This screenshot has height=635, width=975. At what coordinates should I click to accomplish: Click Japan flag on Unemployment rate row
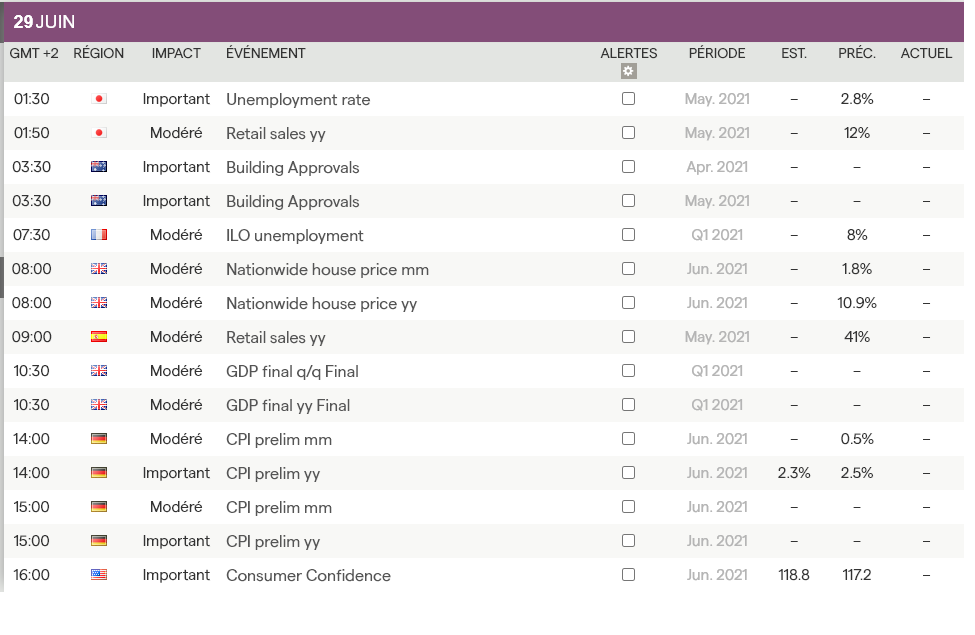(x=99, y=99)
